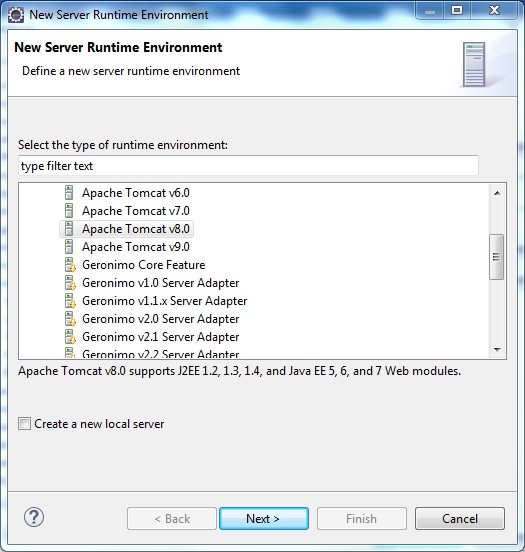Click the runtime list scrollbar thumb
The width and height of the screenshot is (525, 552).
pyautogui.click(x=496, y=257)
